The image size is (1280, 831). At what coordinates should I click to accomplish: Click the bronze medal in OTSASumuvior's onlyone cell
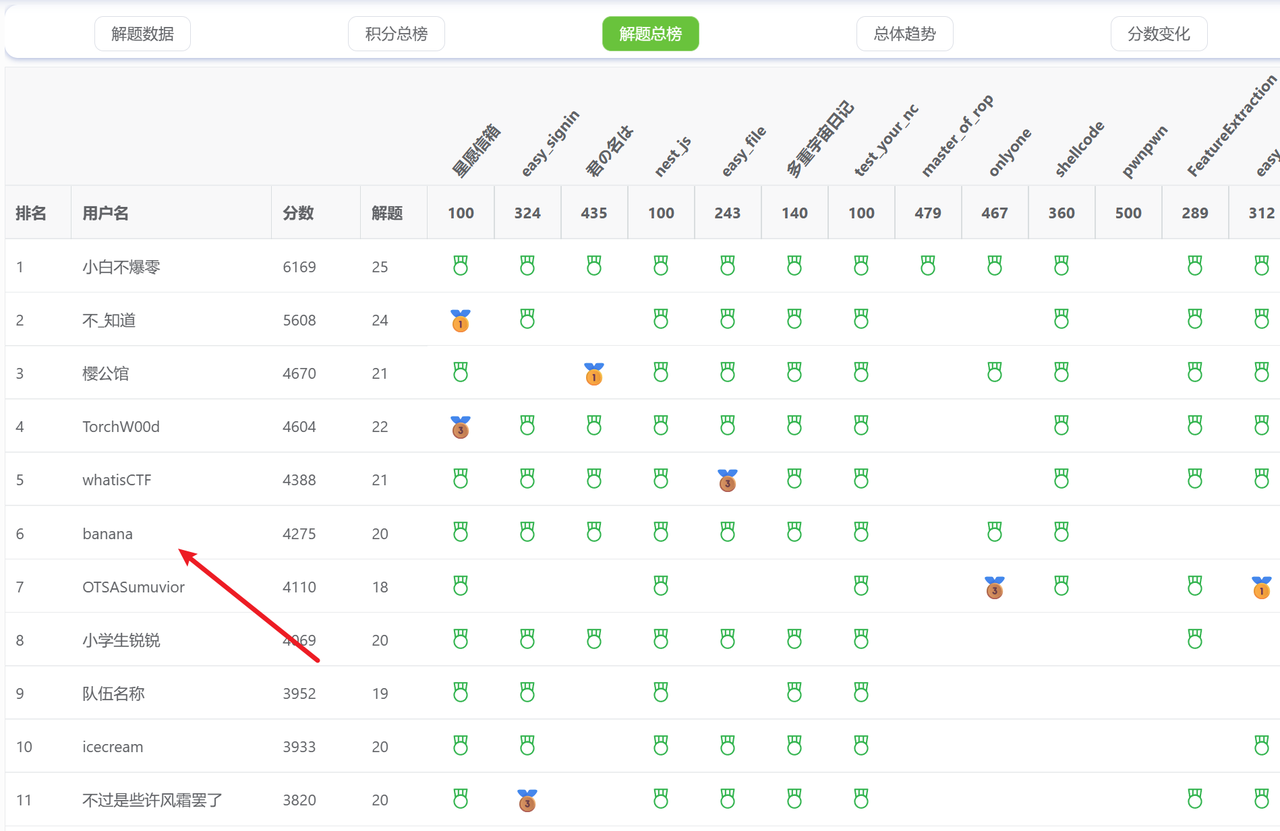click(x=994, y=587)
